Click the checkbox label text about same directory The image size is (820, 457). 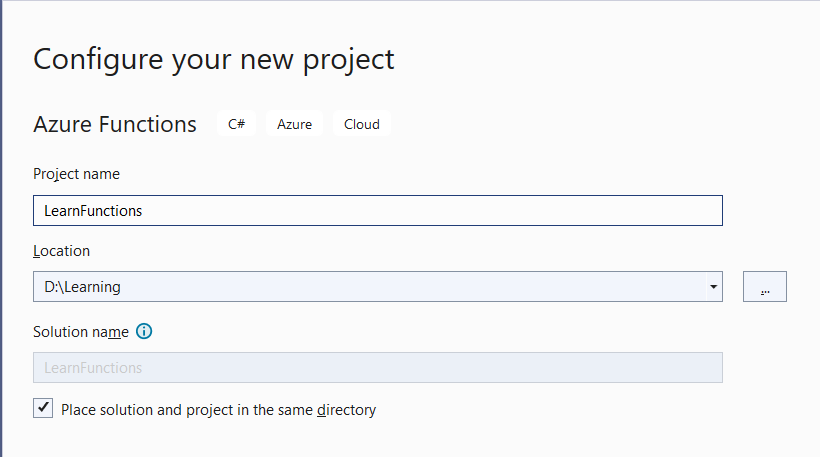coord(219,410)
